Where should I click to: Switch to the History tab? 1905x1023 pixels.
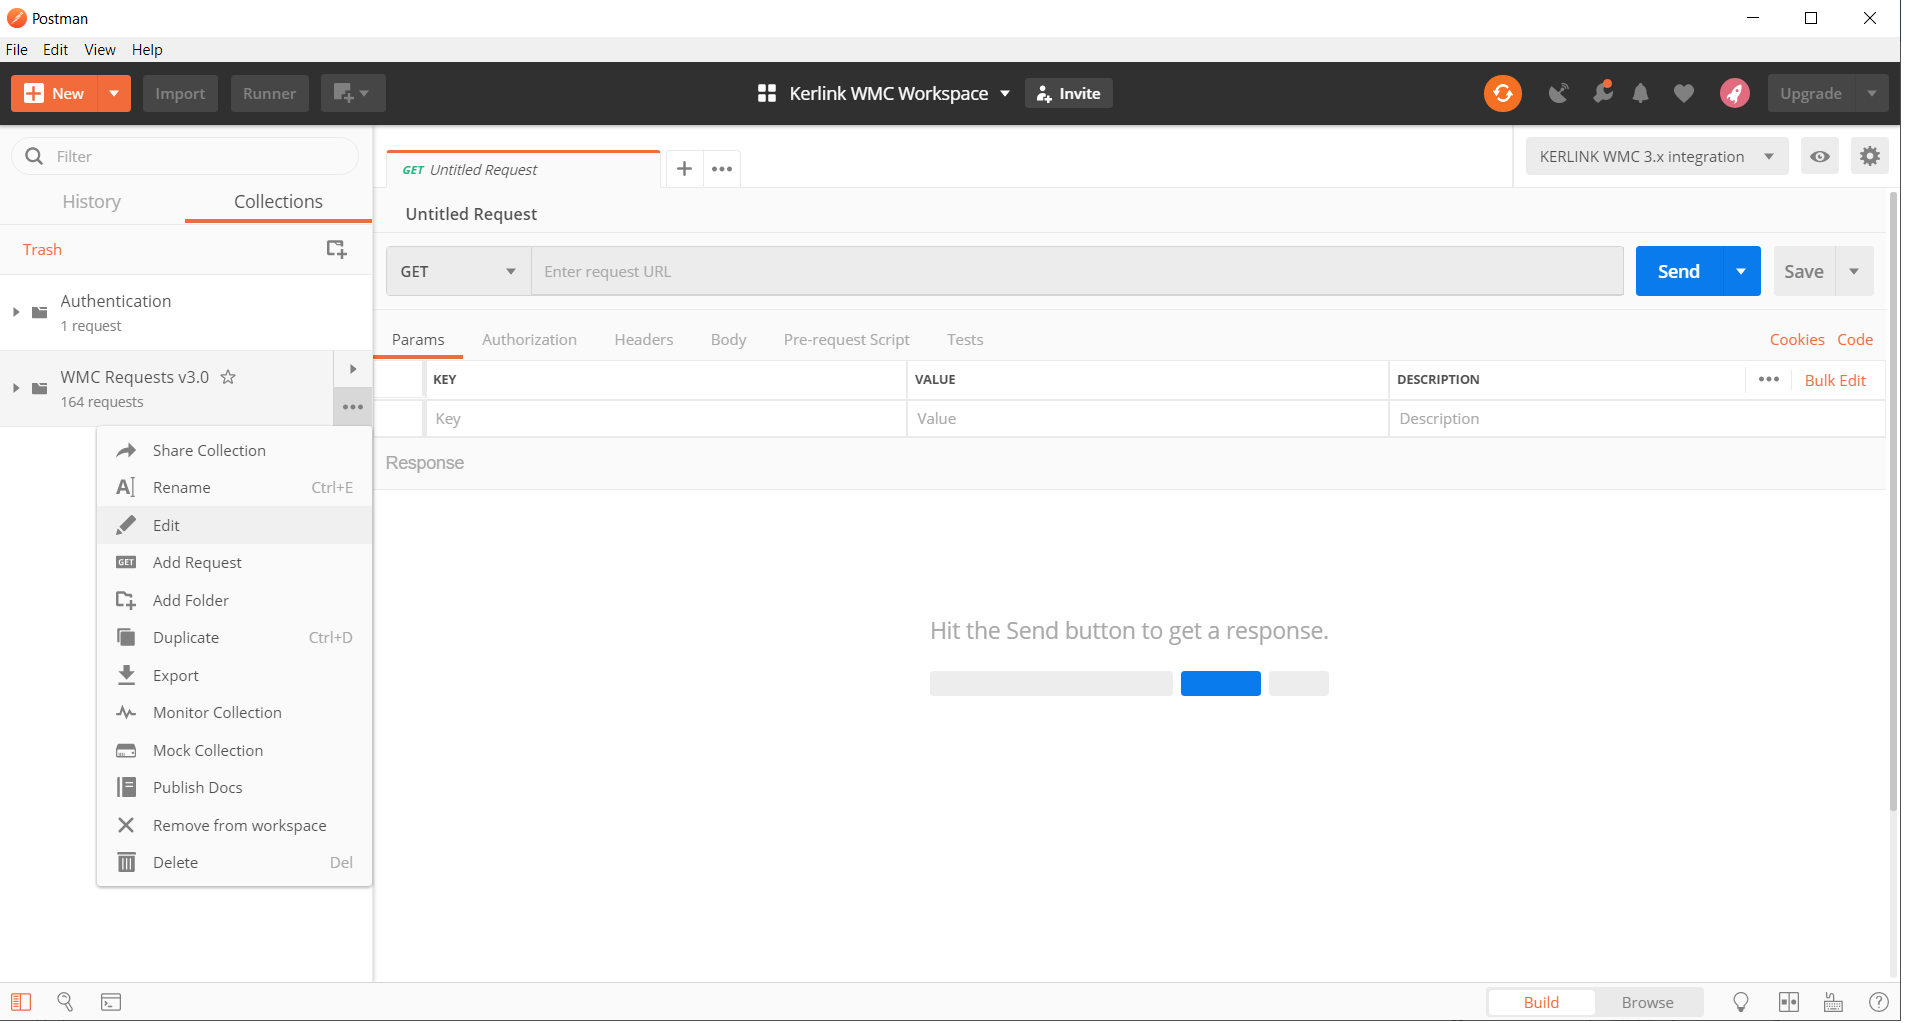[x=91, y=201]
